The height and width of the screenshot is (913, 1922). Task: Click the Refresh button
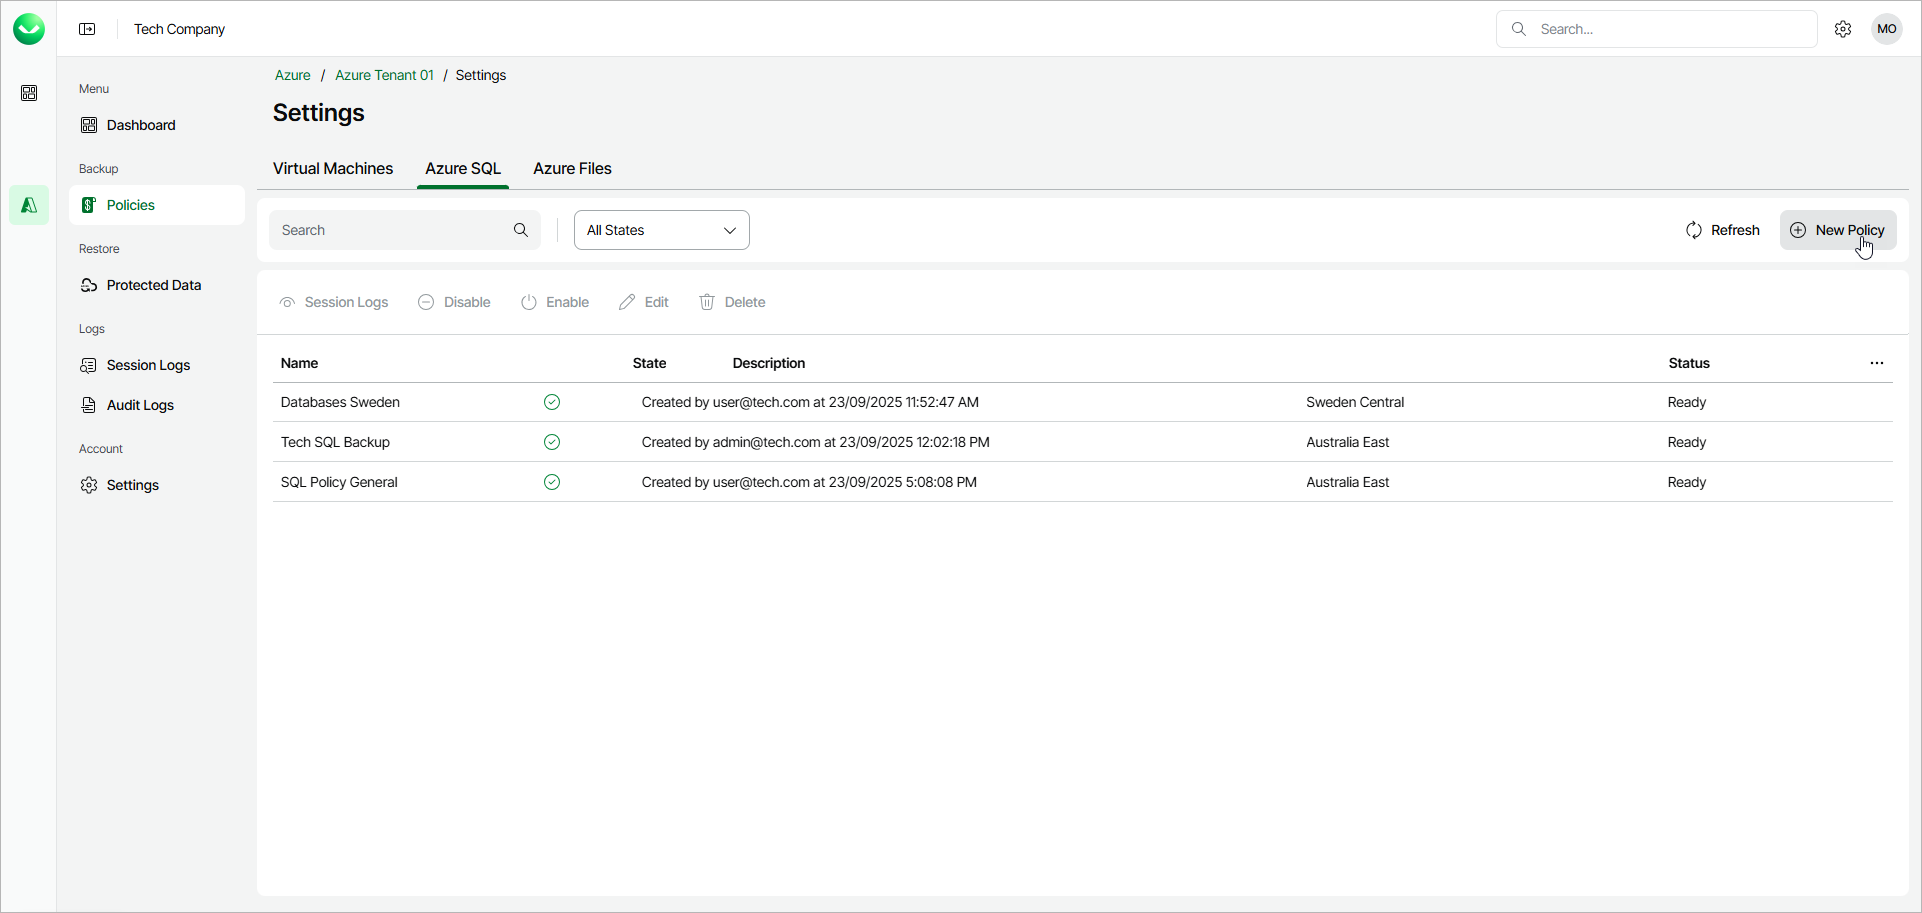click(1722, 230)
